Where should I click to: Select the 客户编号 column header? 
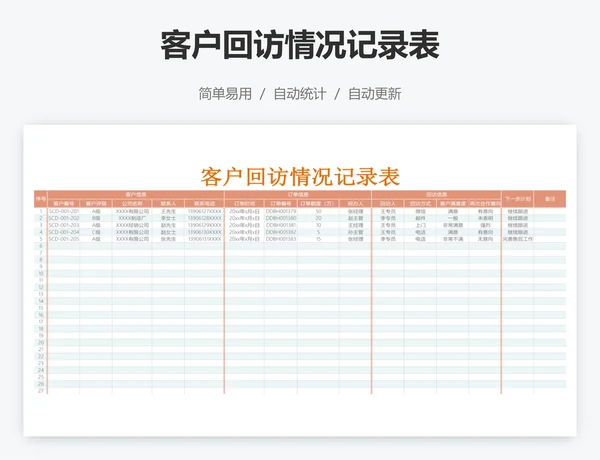[64, 204]
